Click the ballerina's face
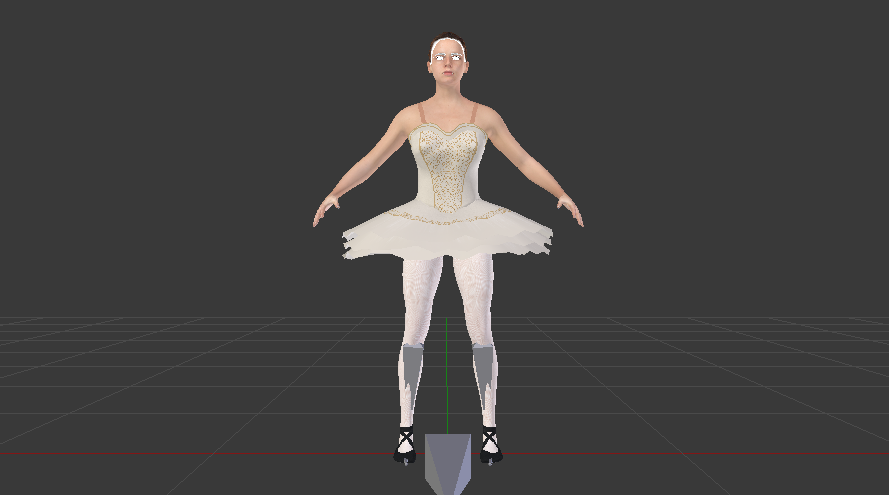Screen dimensions: 889x495 coord(447,66)
